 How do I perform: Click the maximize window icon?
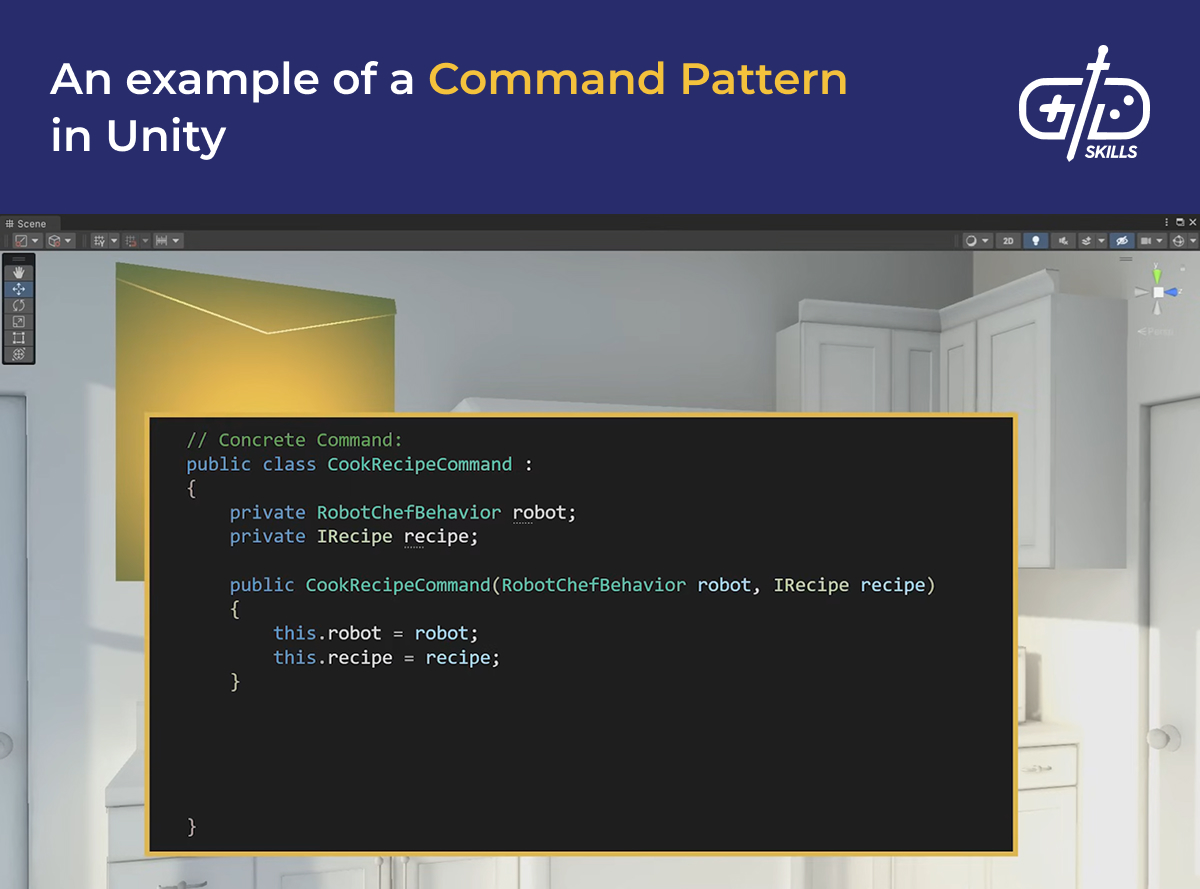coord(1180,222)
